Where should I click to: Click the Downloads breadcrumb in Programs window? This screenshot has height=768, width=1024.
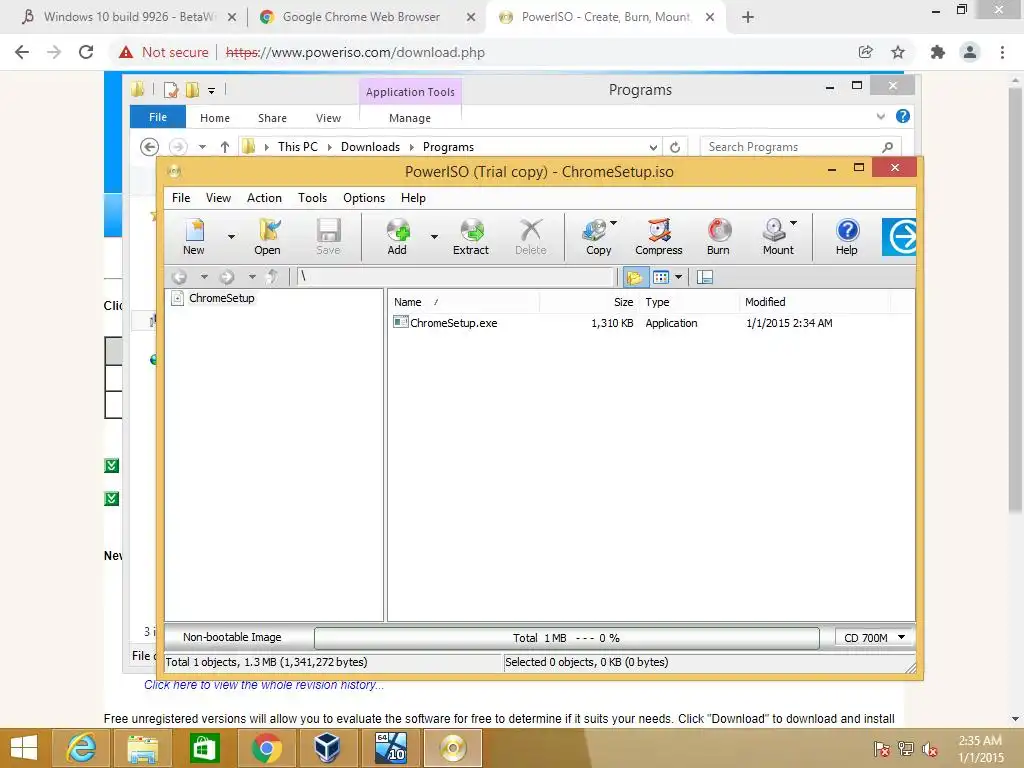click(x=370, y=147)
